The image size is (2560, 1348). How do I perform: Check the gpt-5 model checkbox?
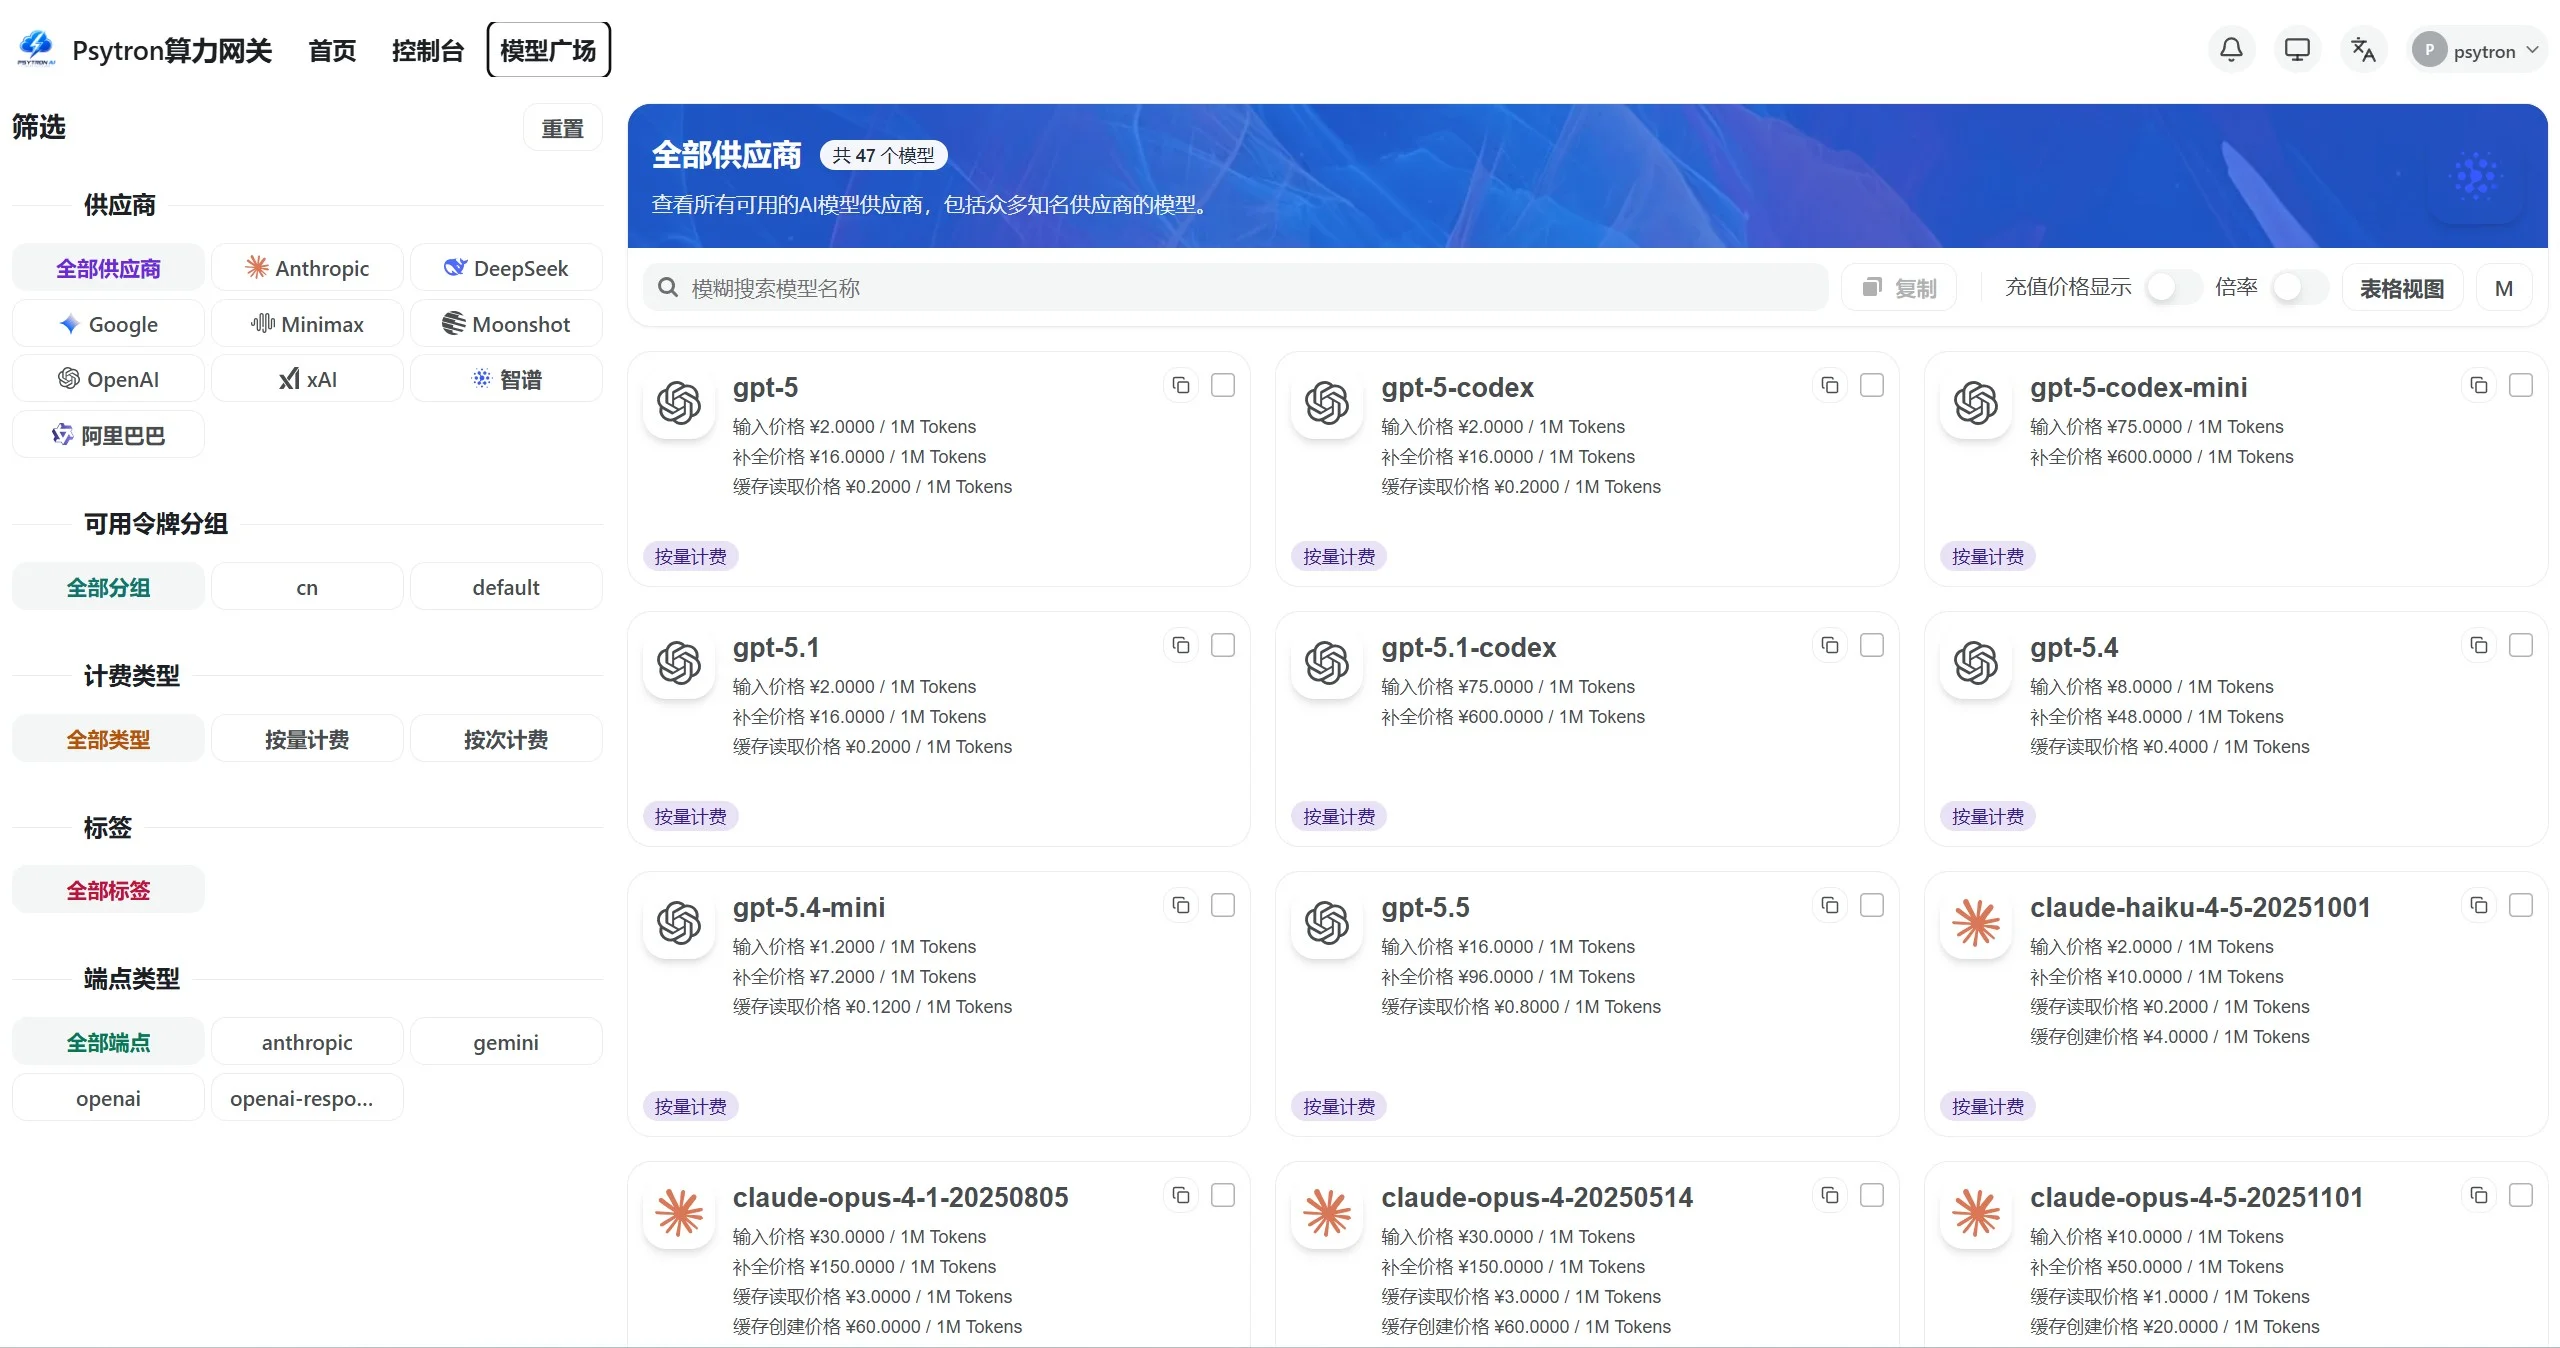pyautogui.click(x=1223, y=385)
